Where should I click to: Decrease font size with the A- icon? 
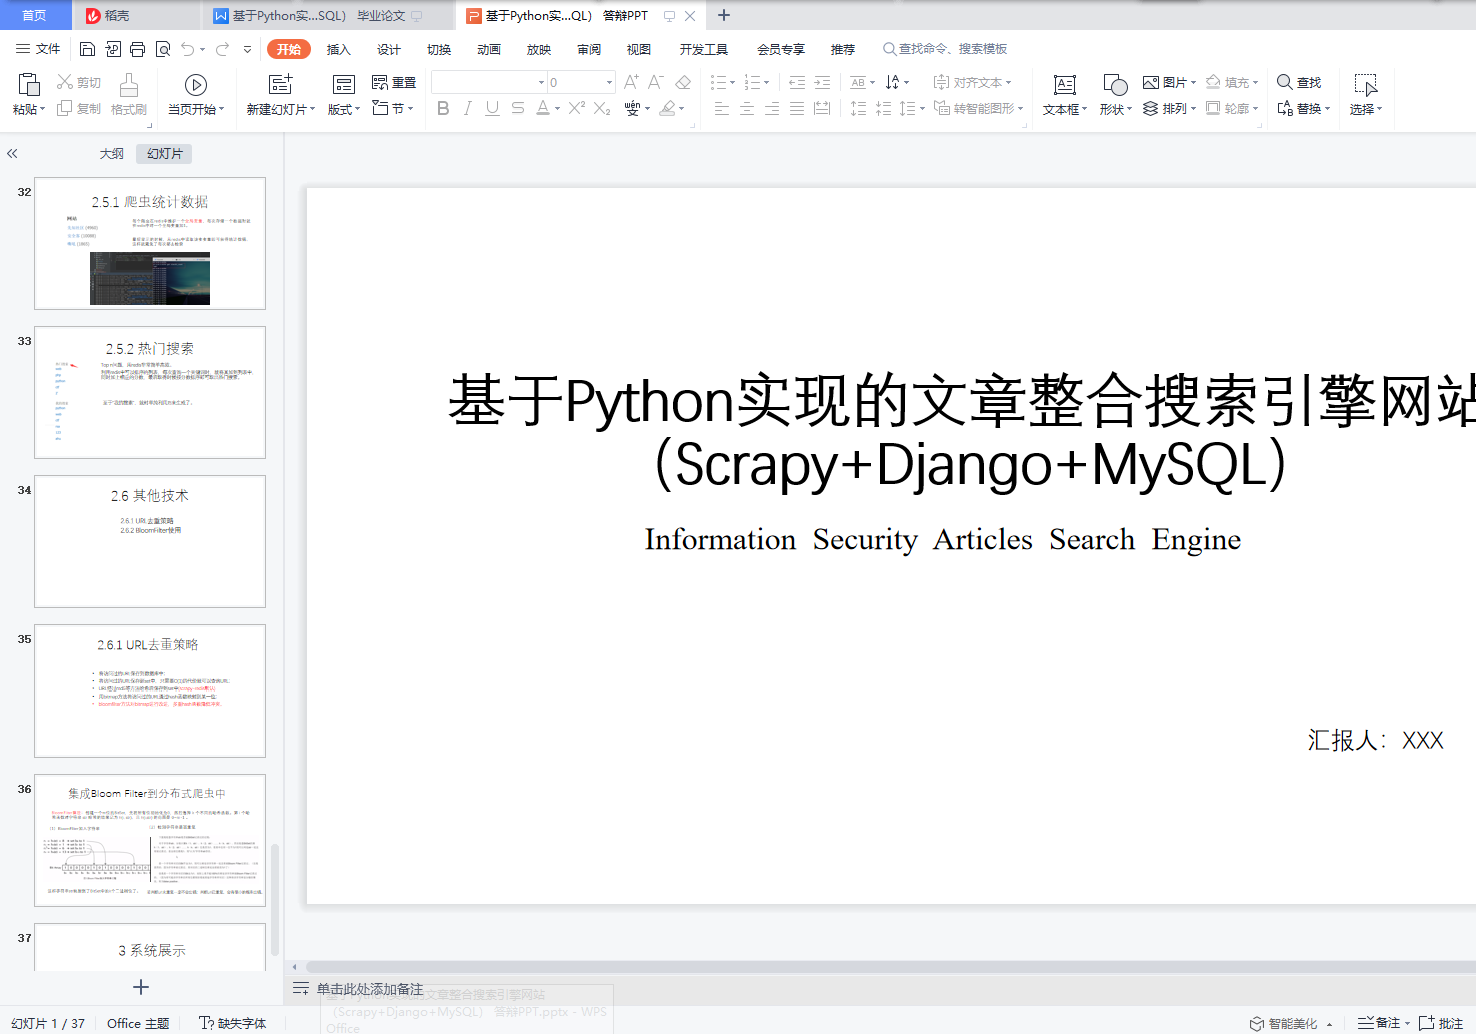(x=656, y=82)
